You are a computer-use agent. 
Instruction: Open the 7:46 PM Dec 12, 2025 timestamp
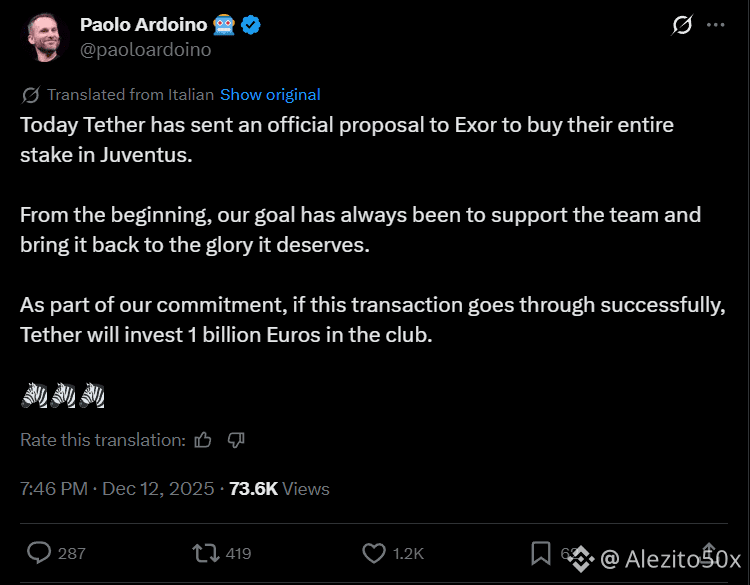coord(117,489)
